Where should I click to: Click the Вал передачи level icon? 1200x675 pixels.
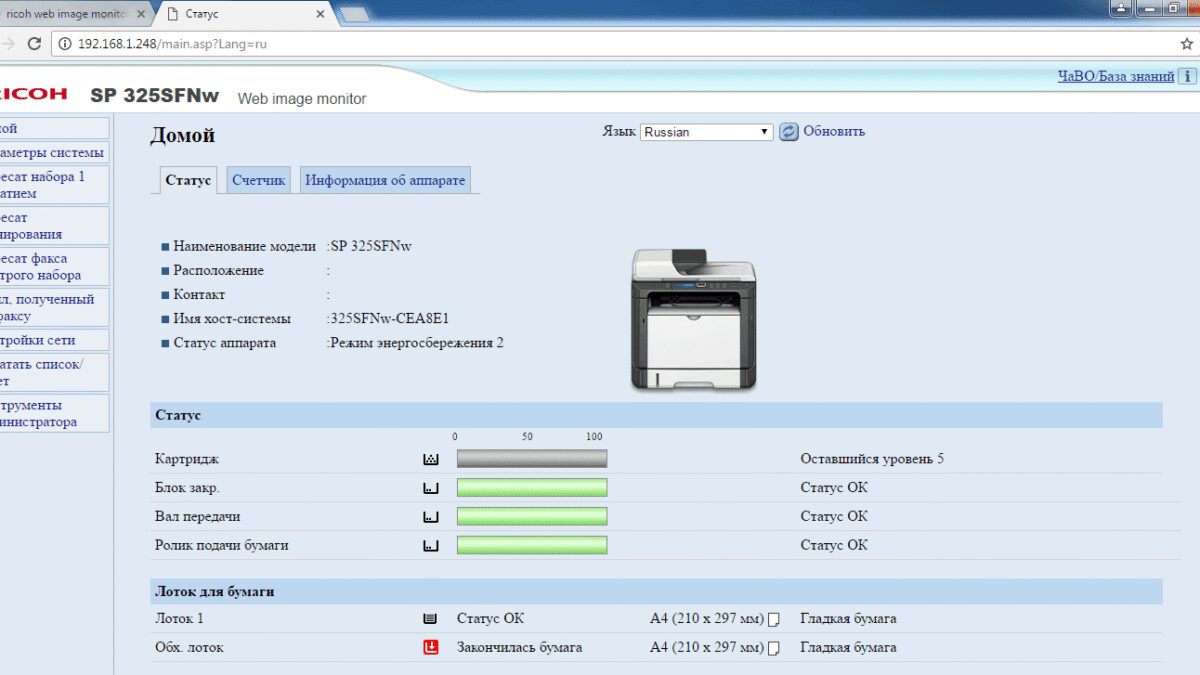[x=431, y=517]
